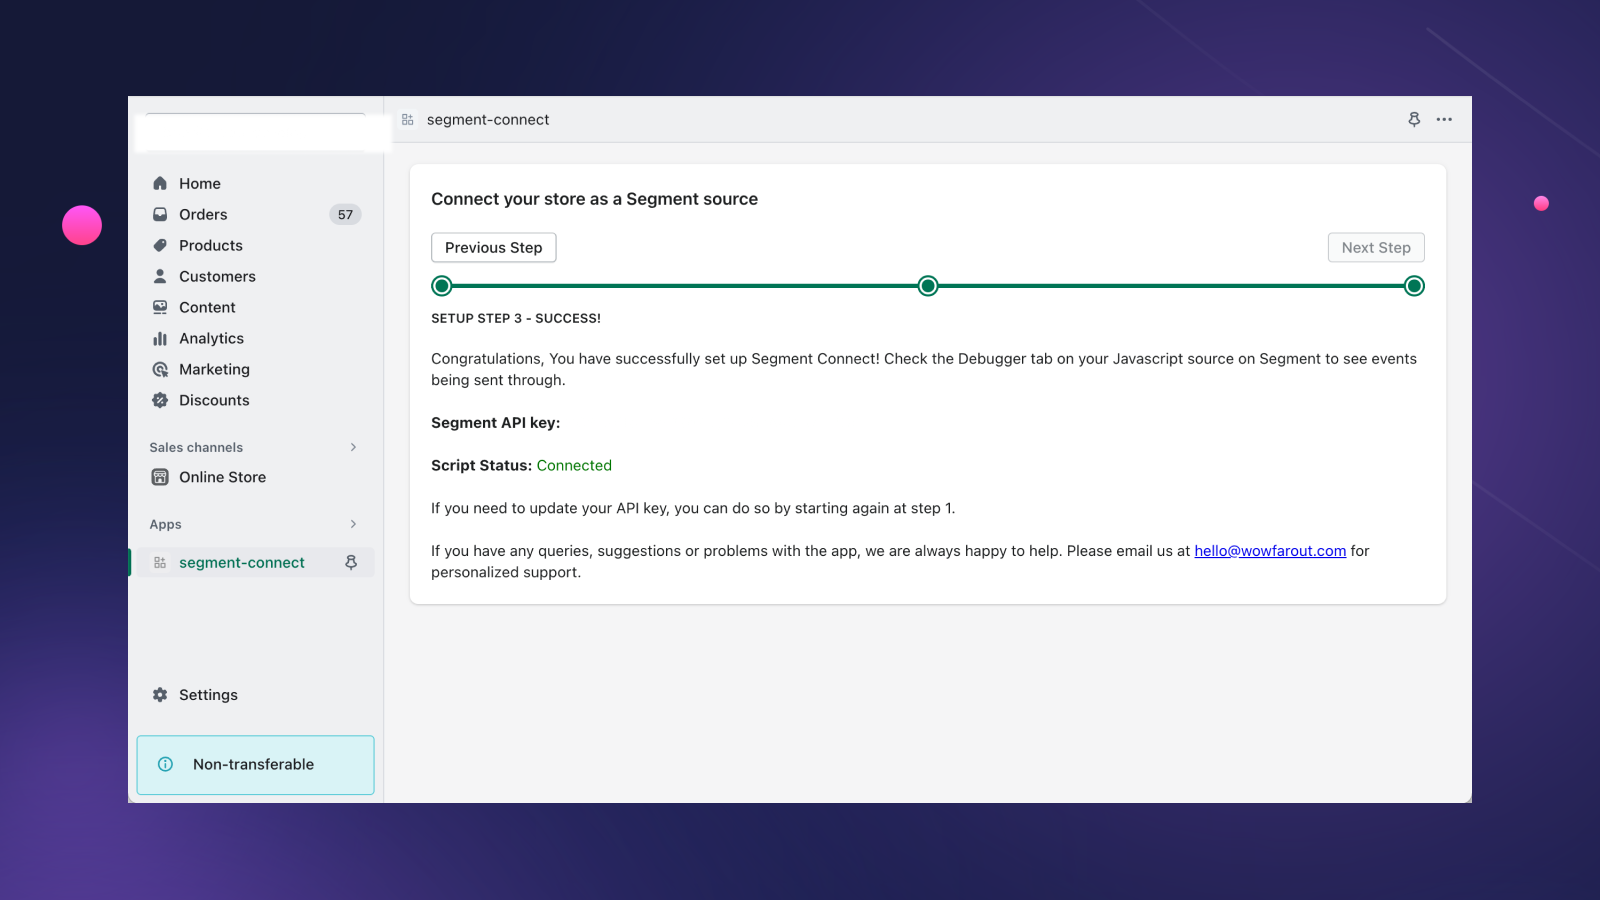Expand the Apps section chevron
This screenshot has width=1600, height=900.
point(353,524)
